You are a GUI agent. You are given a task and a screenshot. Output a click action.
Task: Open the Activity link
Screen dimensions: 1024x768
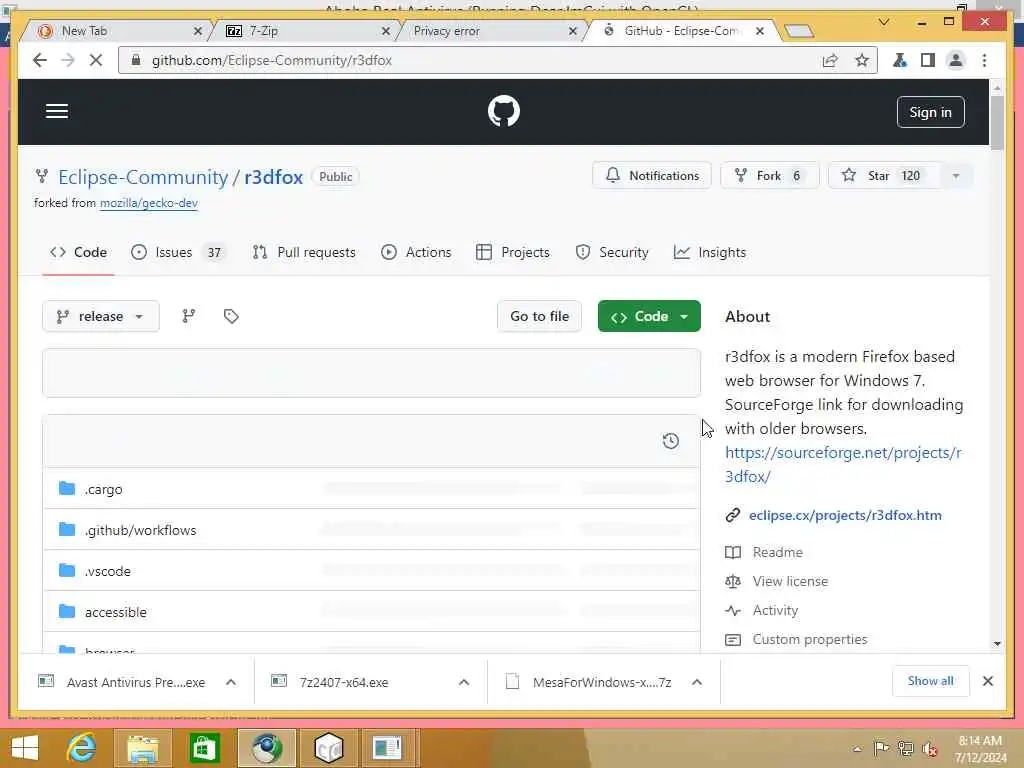coord(775,611)
